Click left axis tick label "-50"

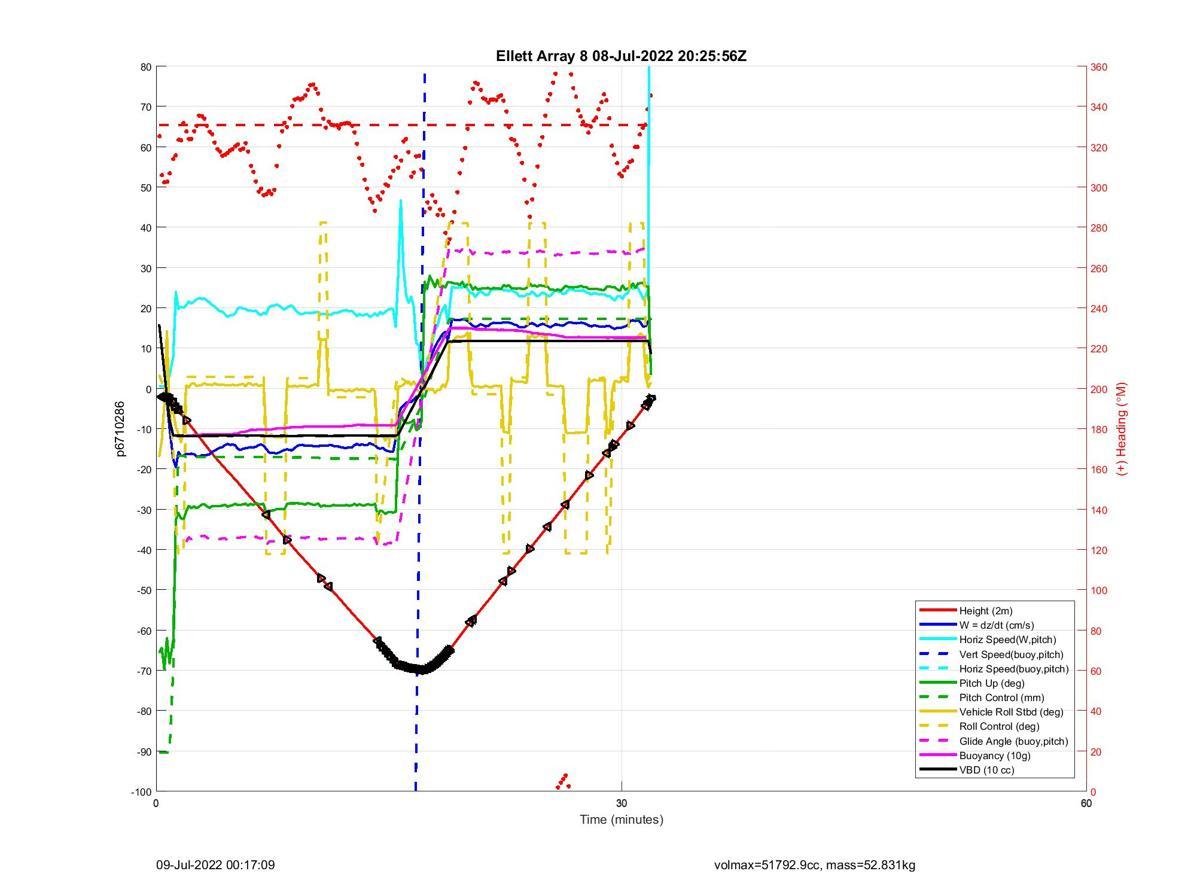[144, 590]
